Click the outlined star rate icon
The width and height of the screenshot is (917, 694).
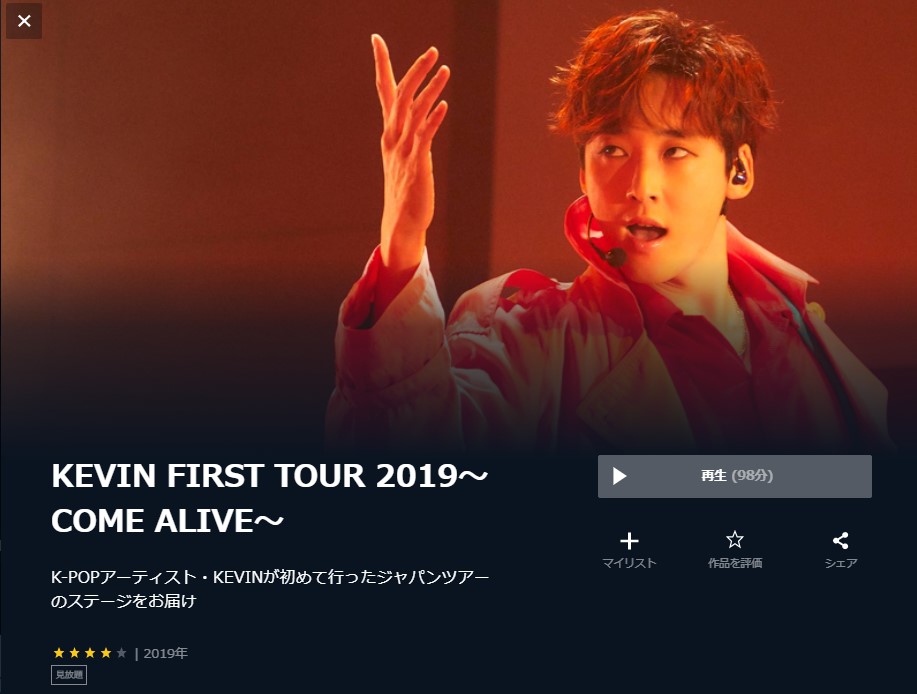(735, 540)
